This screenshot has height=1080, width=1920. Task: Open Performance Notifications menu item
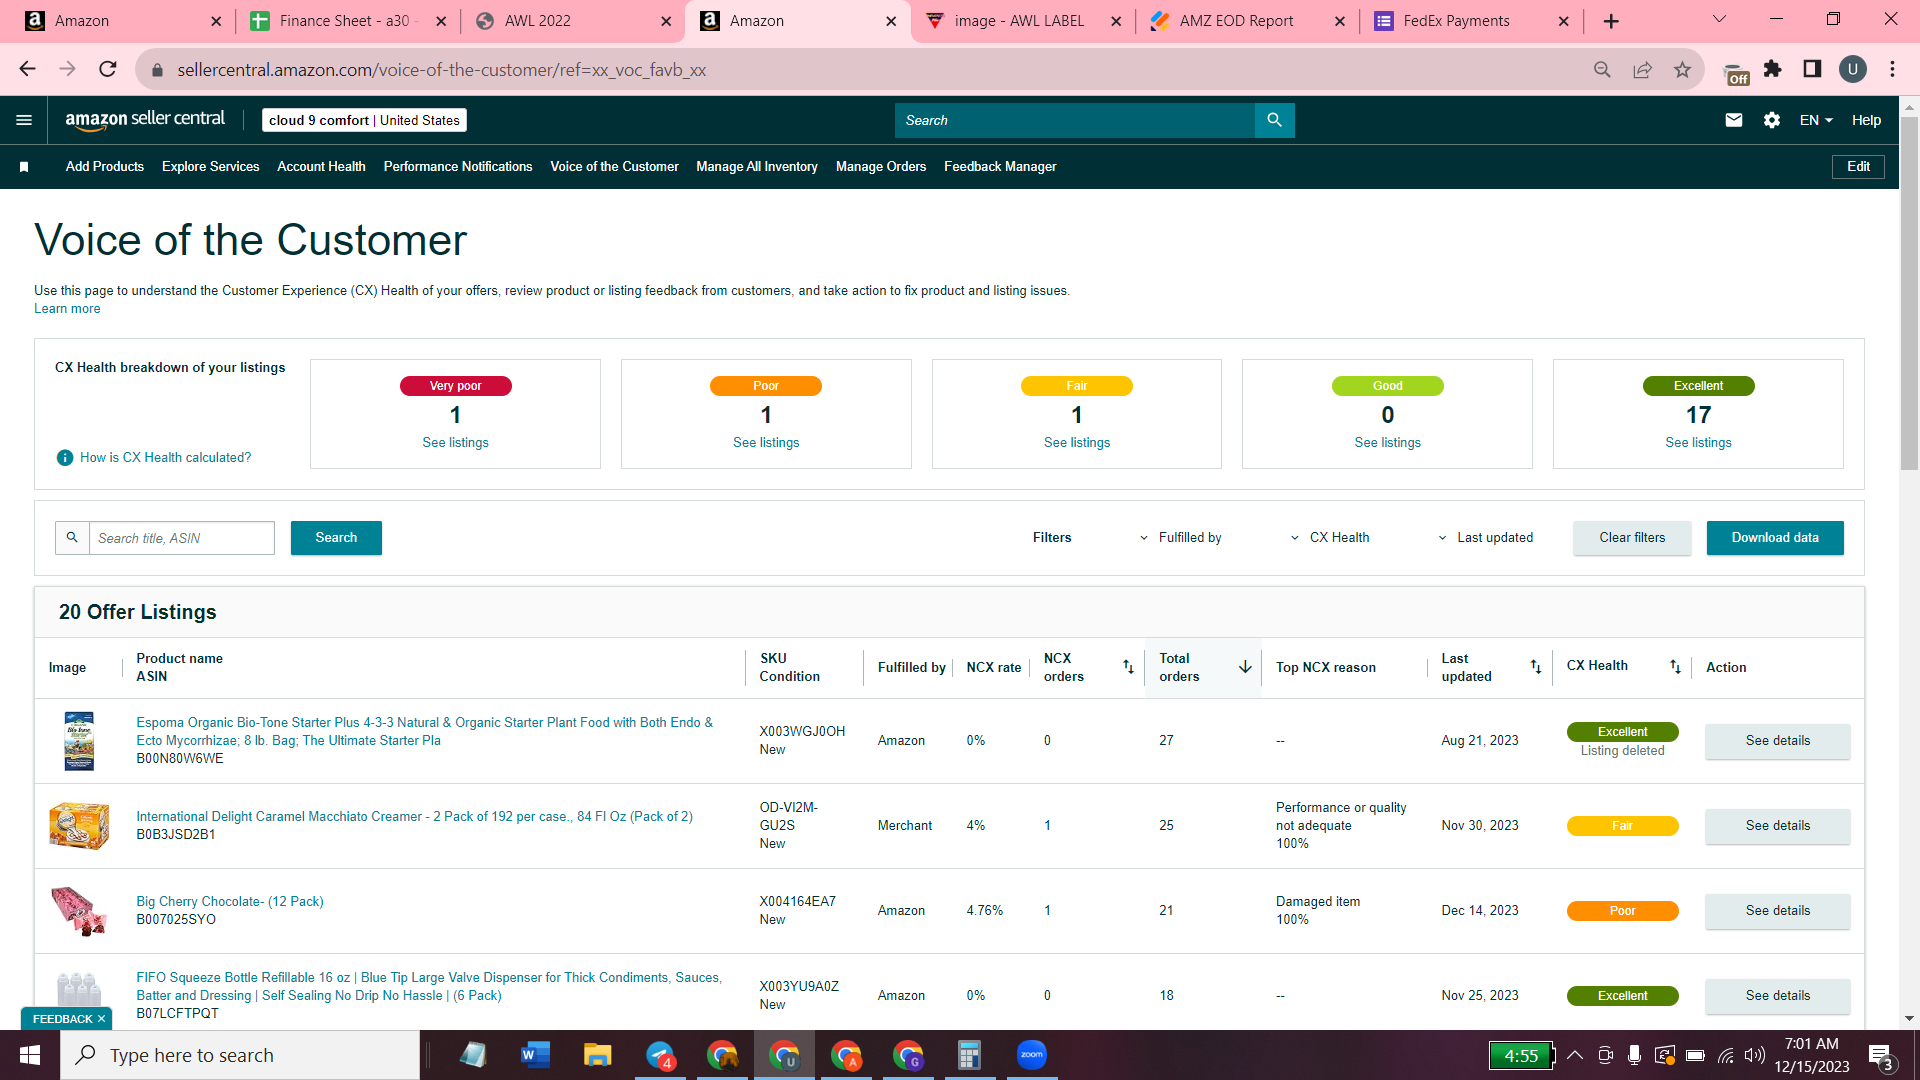(458, 167)
